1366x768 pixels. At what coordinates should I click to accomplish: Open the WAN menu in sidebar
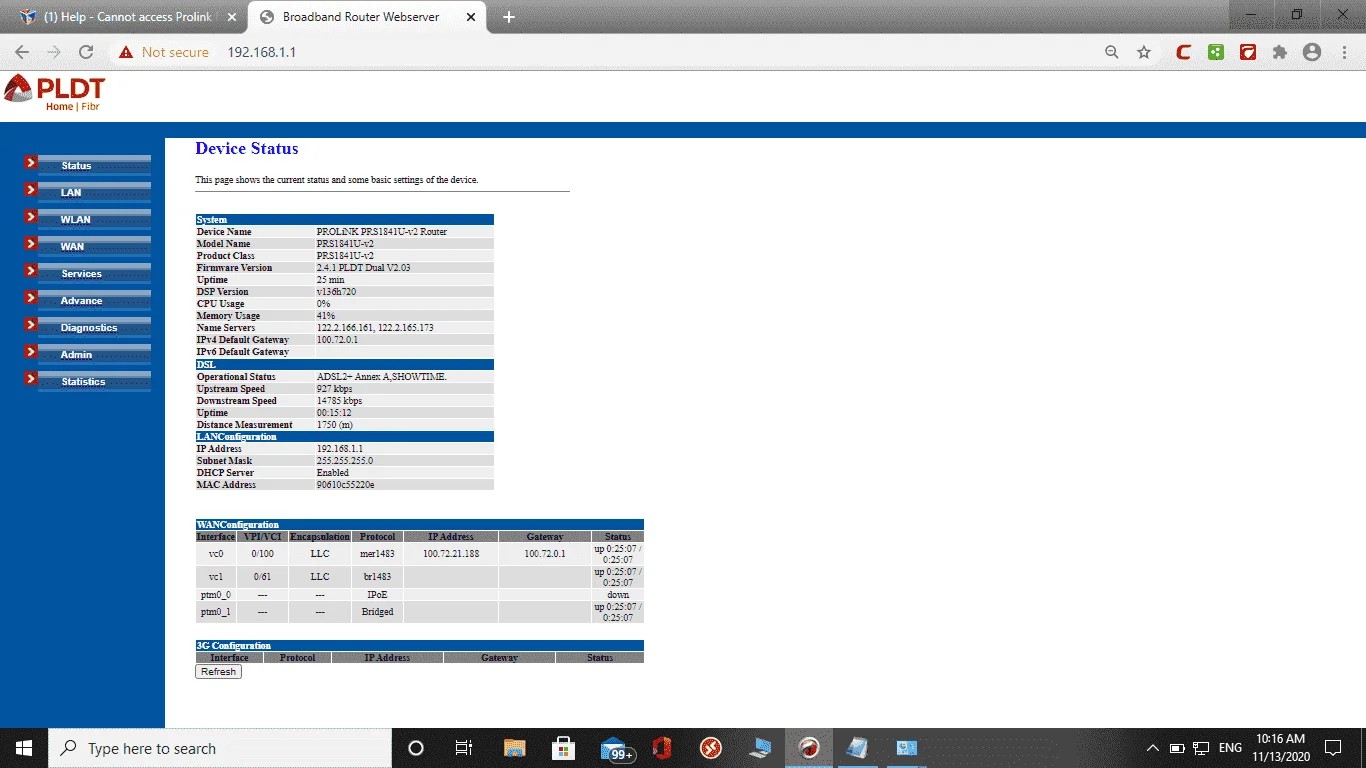[94, 246]
